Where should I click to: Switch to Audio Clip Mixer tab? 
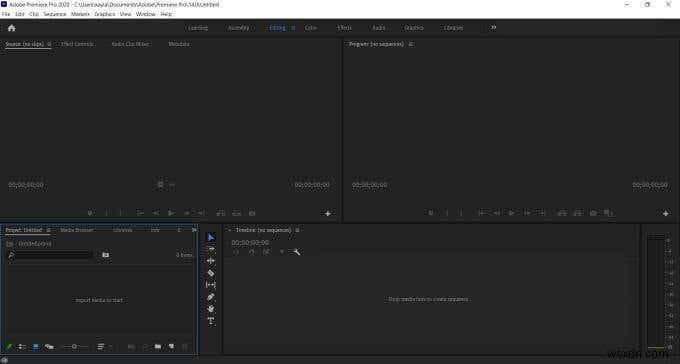point(130,44)
